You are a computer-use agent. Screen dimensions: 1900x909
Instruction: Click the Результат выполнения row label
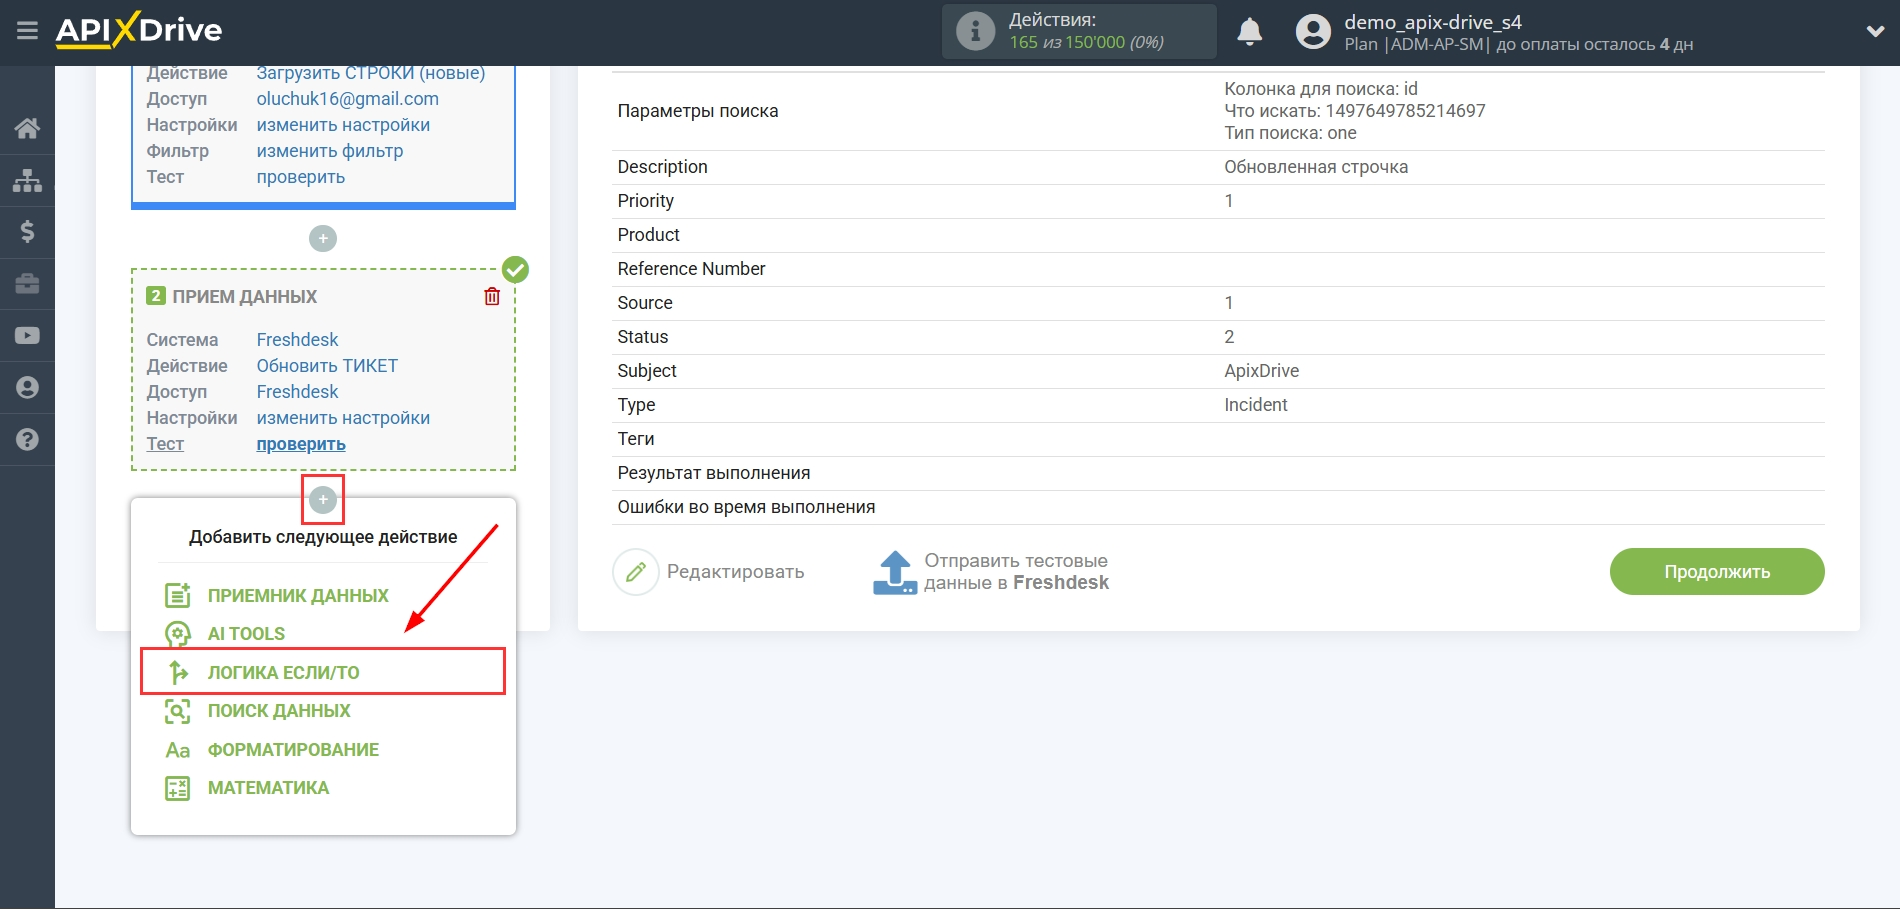pyautogui.click(x=714, y=473)
